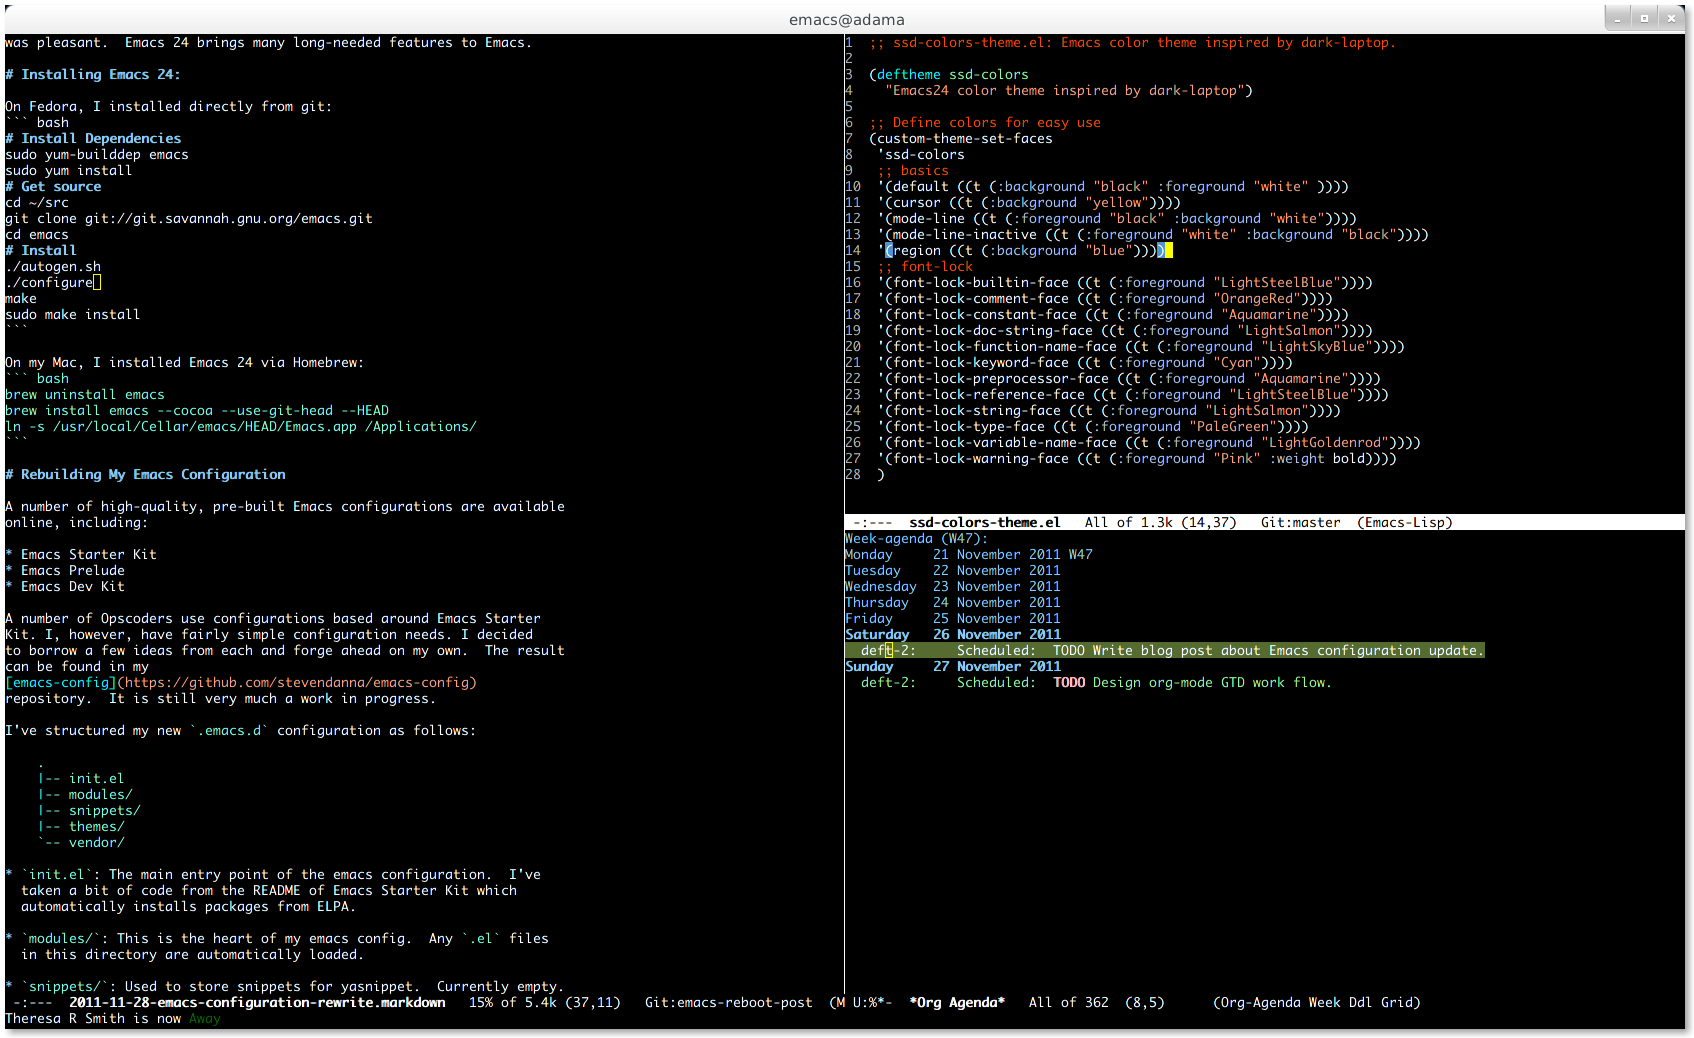Click 'sudo yum-builddep emacs' line

point(97,154)
